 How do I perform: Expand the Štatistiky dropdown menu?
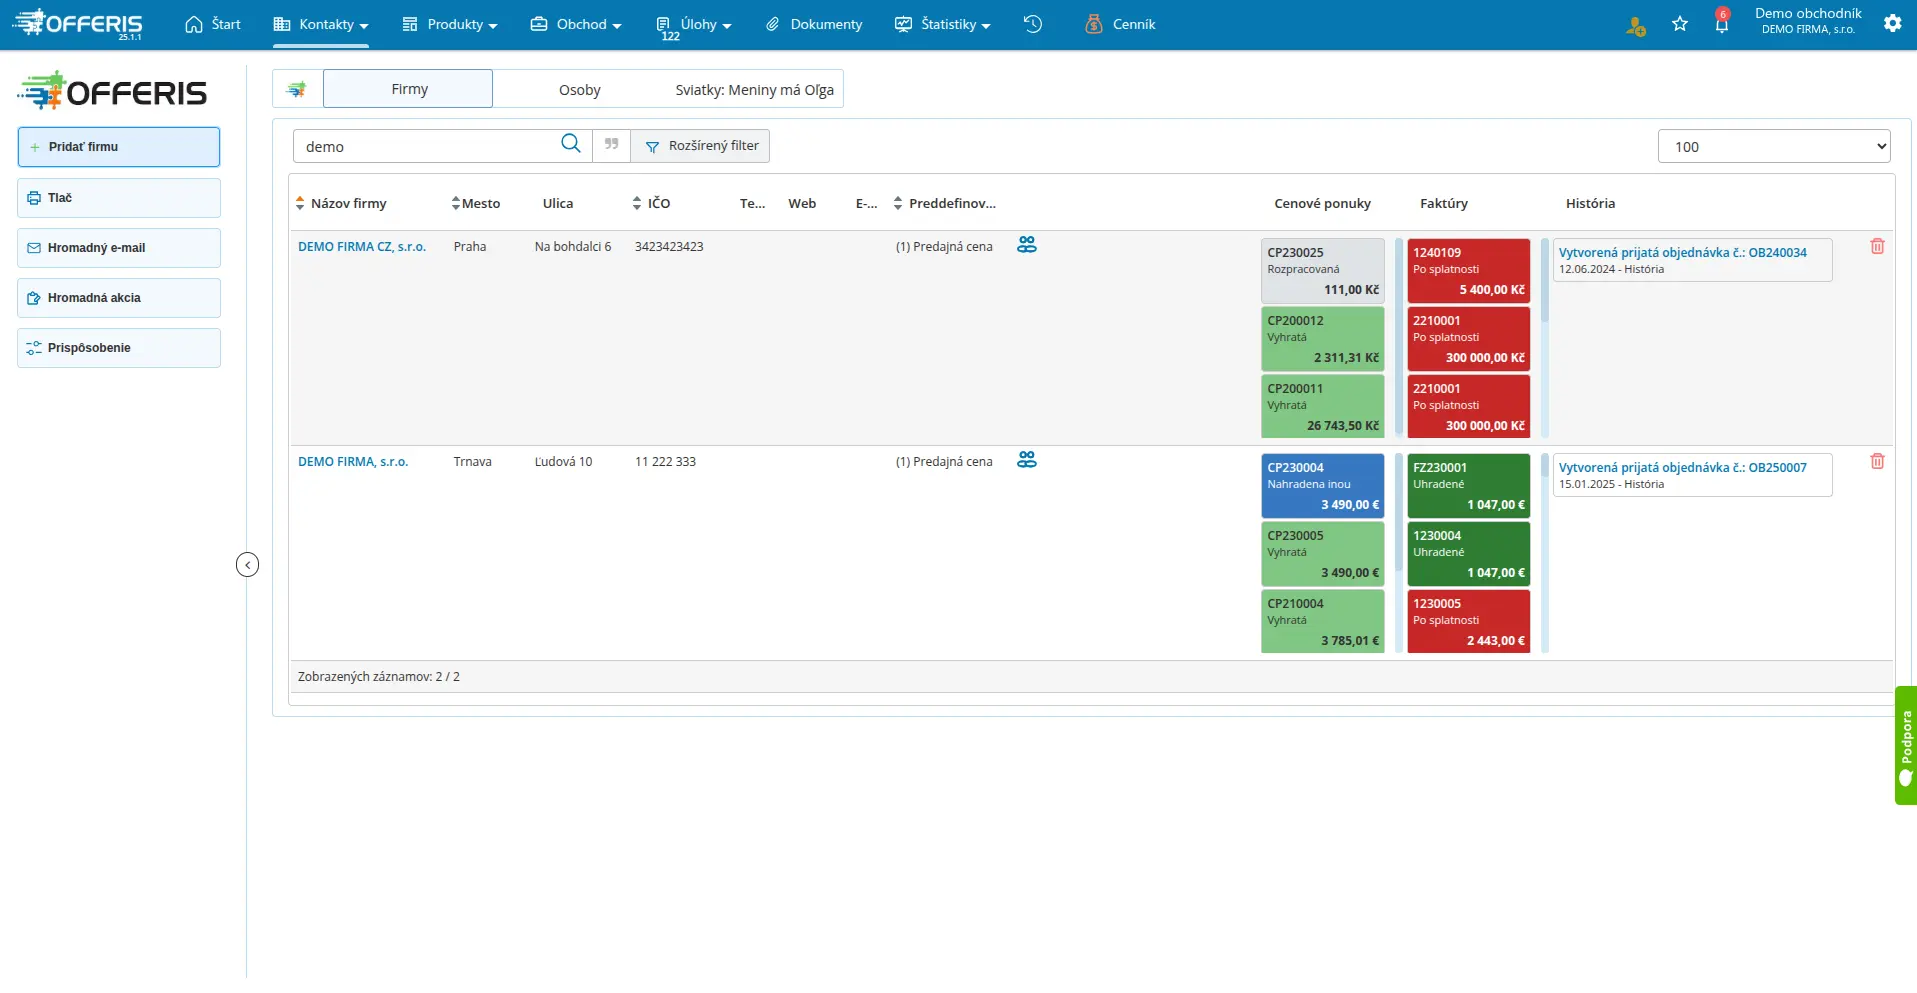click(x=943, y=24)
